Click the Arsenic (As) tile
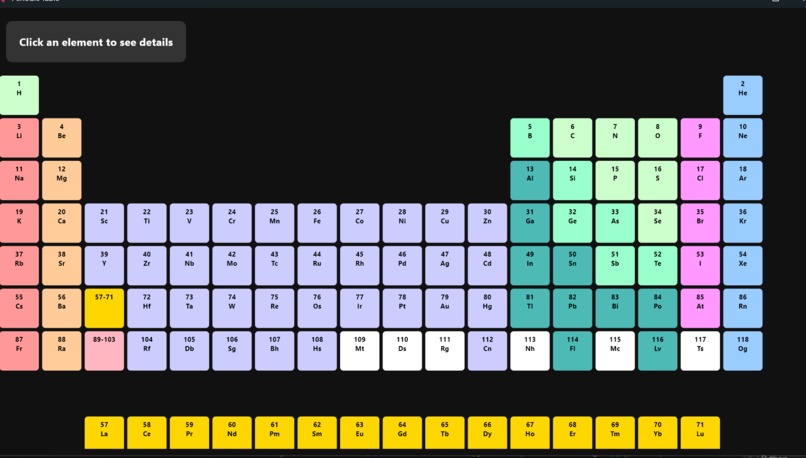Screen dimensions: 806x458 tap(615, 223)
